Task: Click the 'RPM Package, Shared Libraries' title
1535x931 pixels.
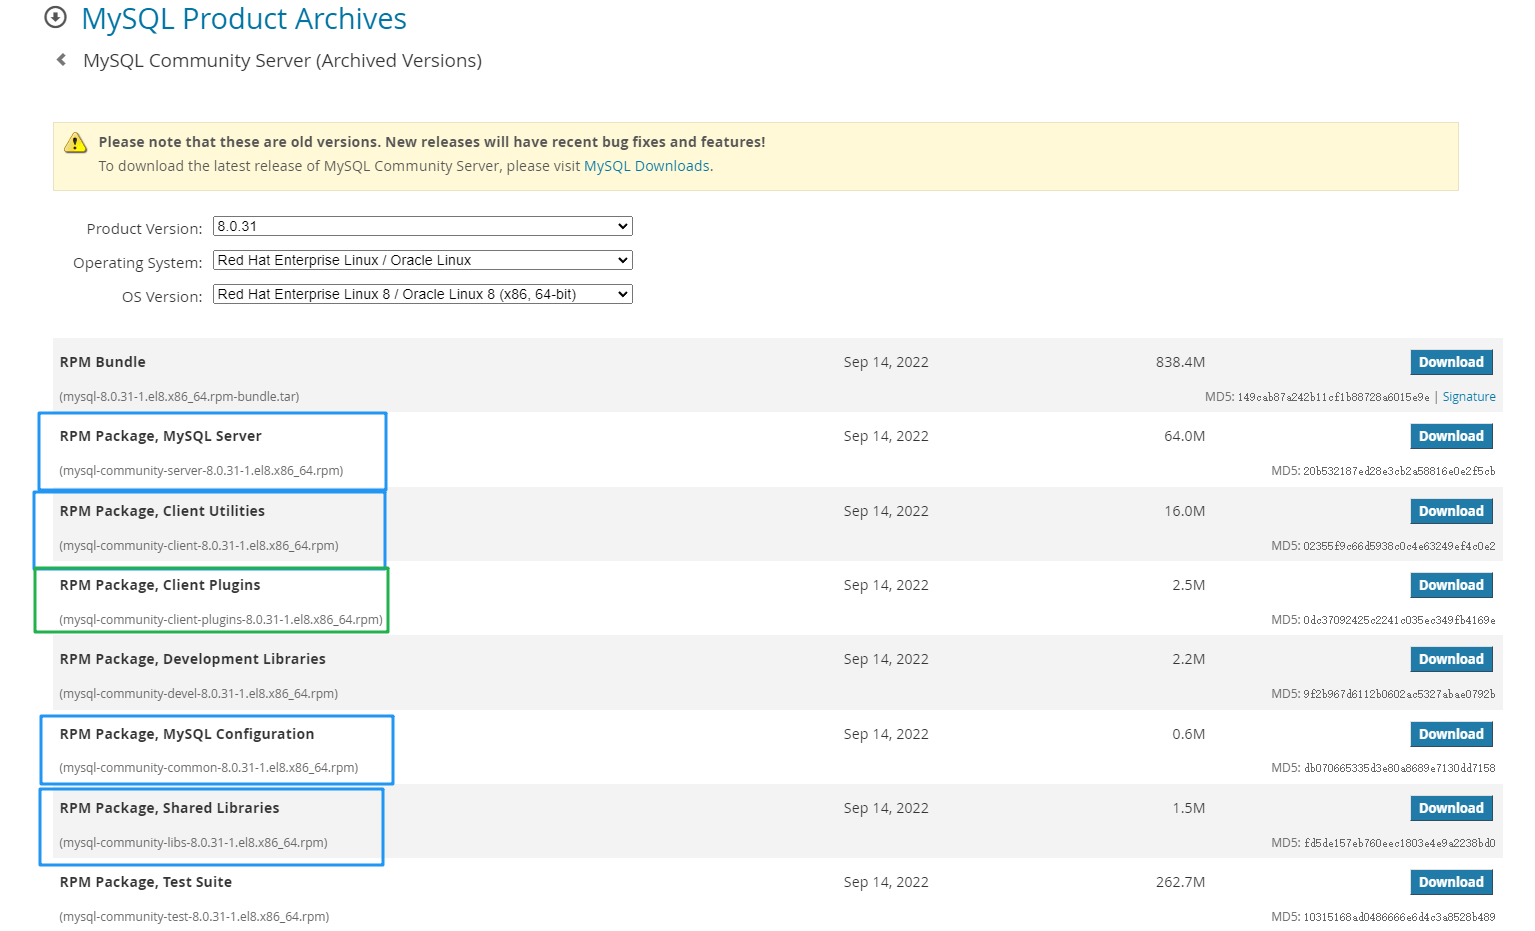Action: (170, 808)
